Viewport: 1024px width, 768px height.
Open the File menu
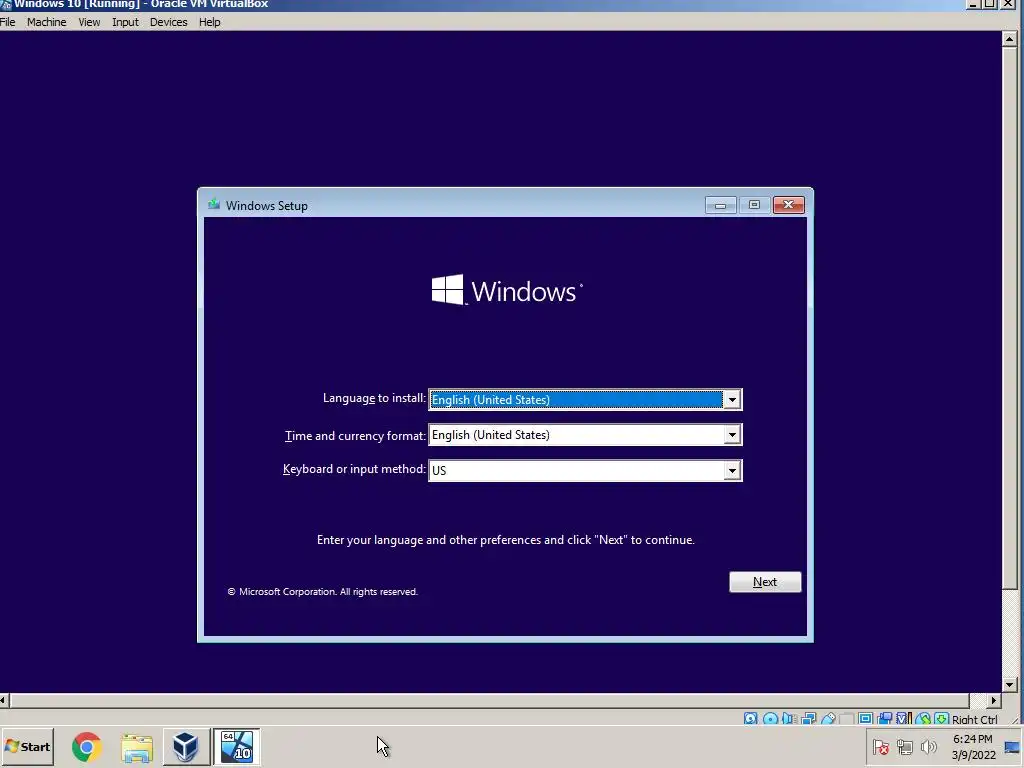click(x=8, y=22)
